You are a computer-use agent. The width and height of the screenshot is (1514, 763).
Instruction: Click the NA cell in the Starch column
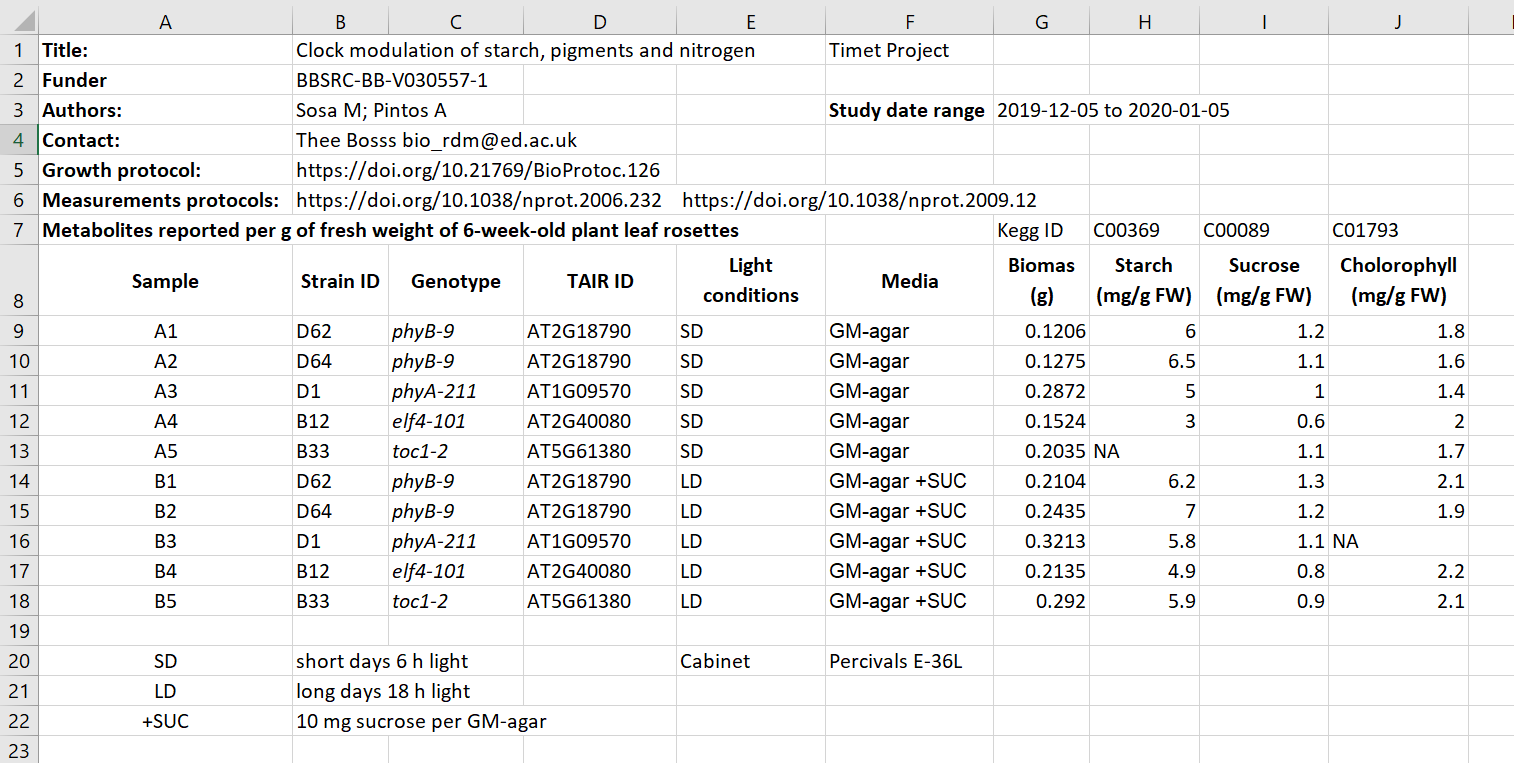pos(1144,451)
